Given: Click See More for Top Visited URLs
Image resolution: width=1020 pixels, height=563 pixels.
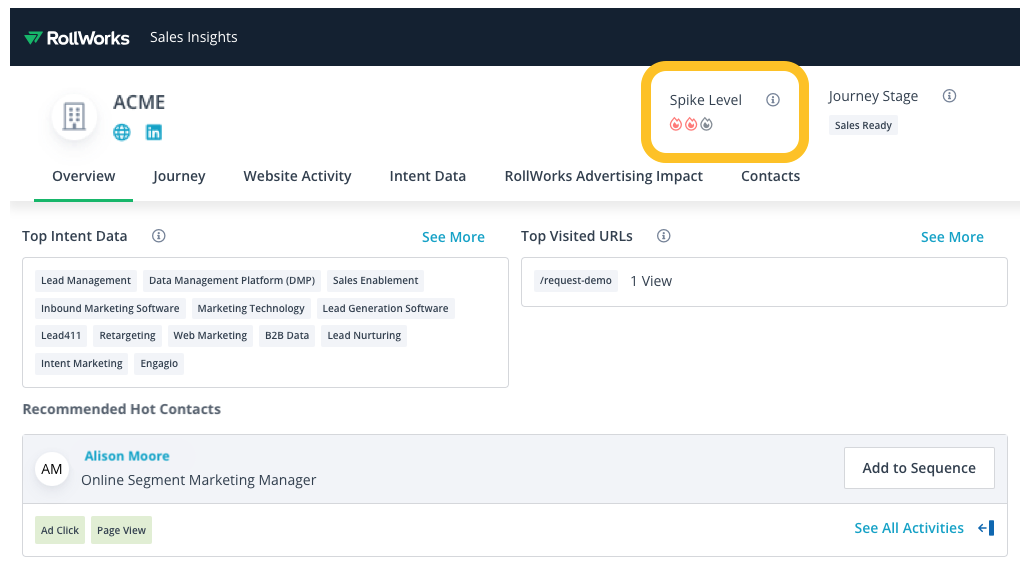Looking at the screenshot, I should click(952, 237).
